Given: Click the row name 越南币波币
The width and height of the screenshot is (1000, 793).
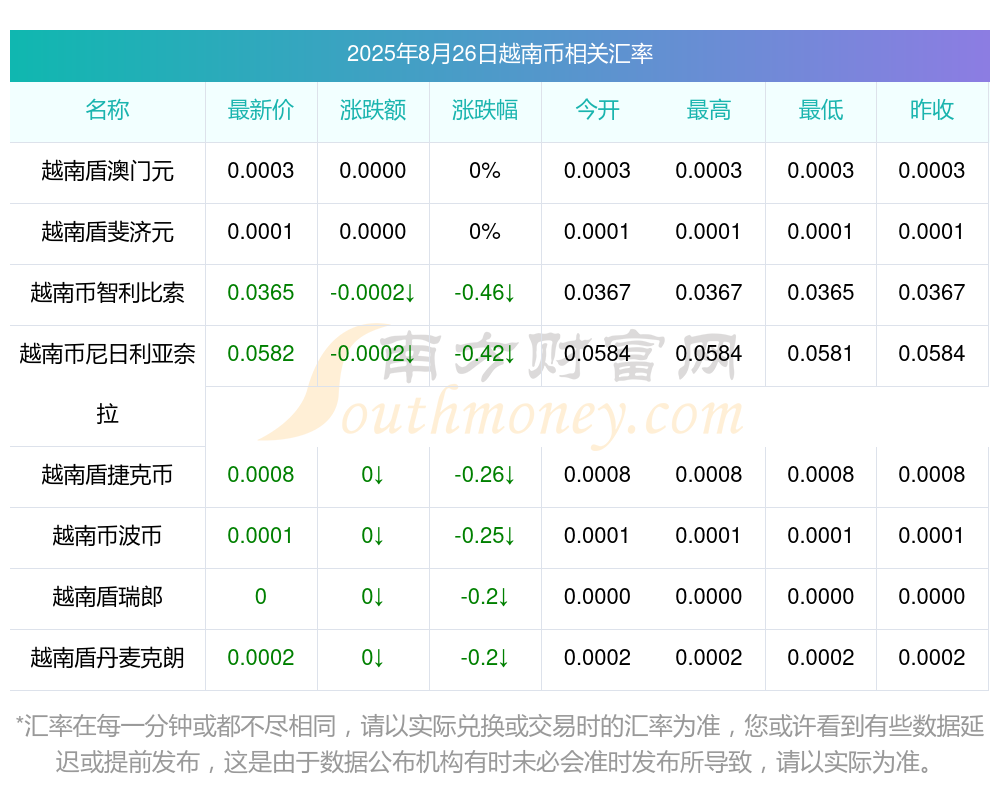Looking at the screenshot, I should [x=107, y=536].
